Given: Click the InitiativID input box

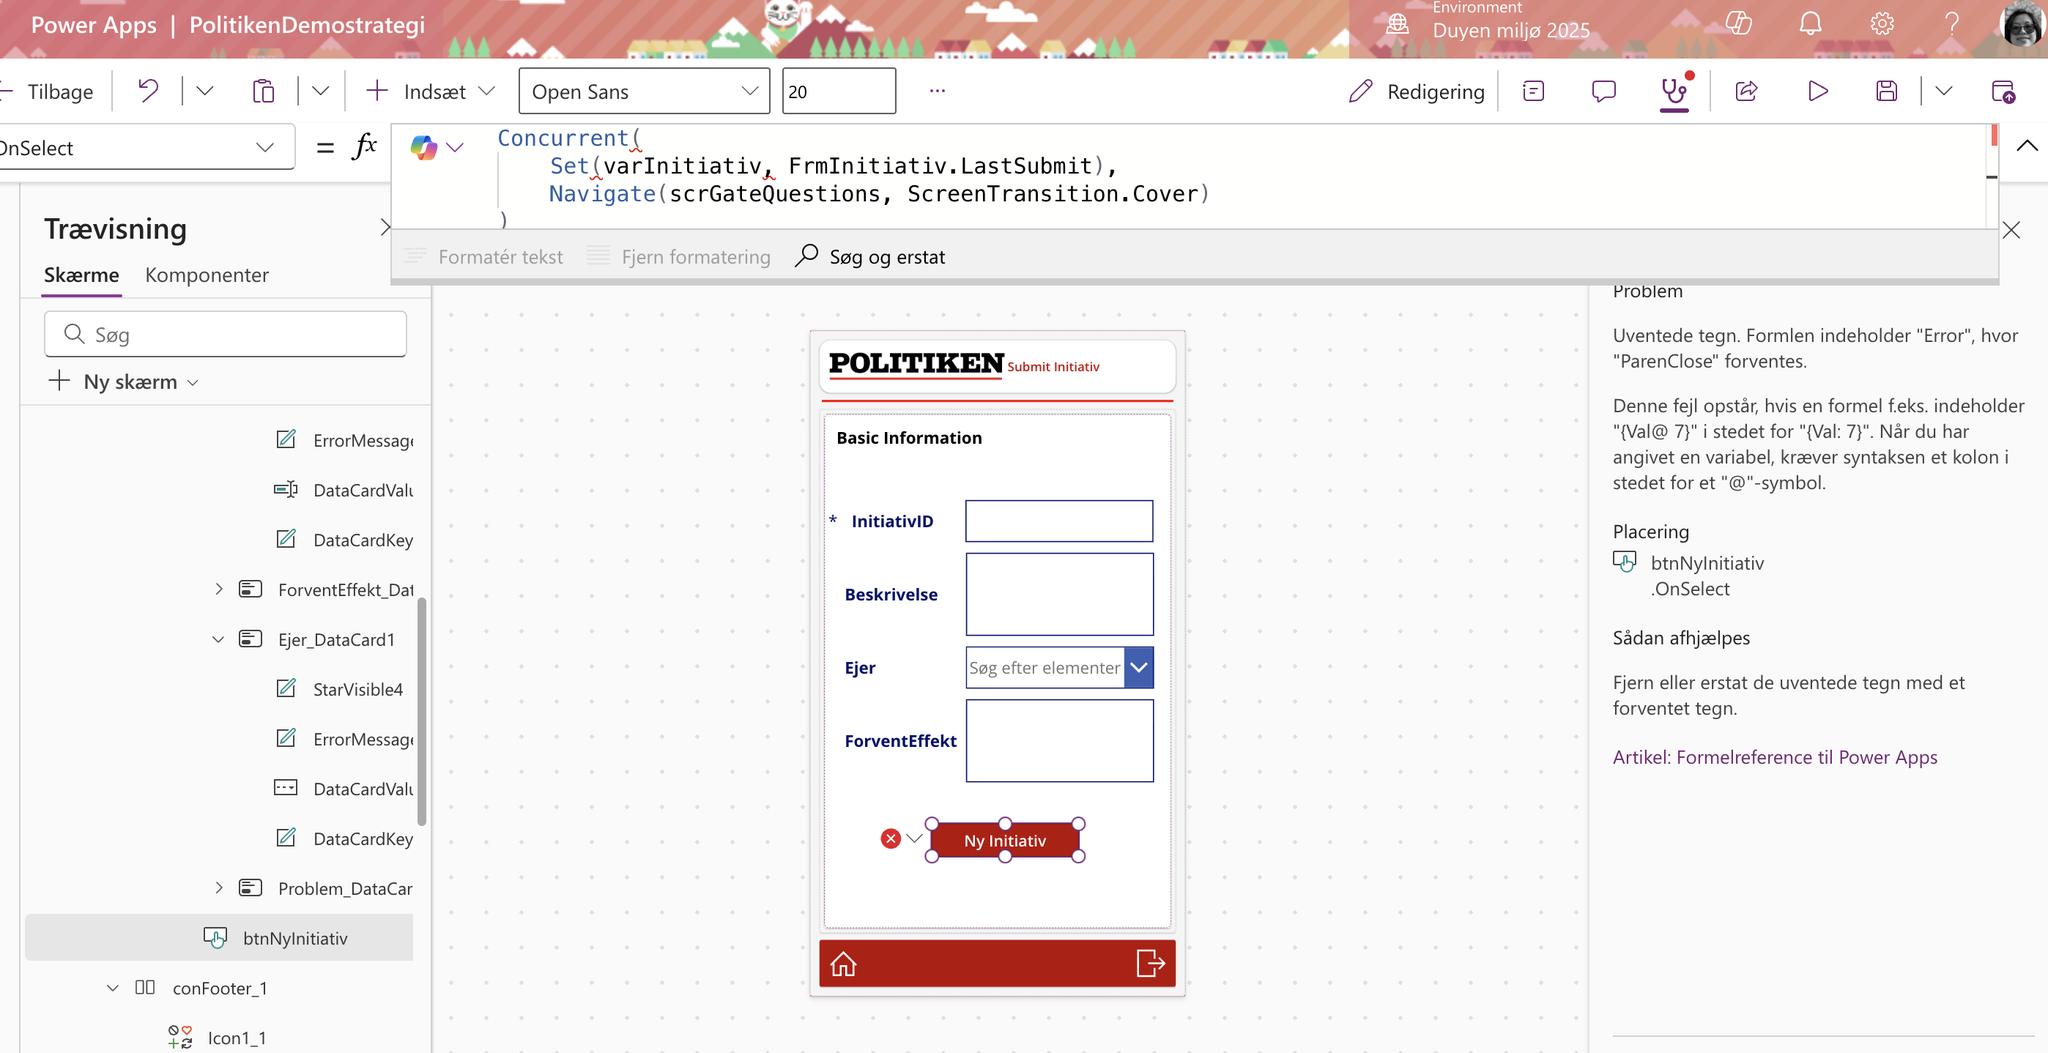Looking at the screenshot, I should coord(1059,521).
